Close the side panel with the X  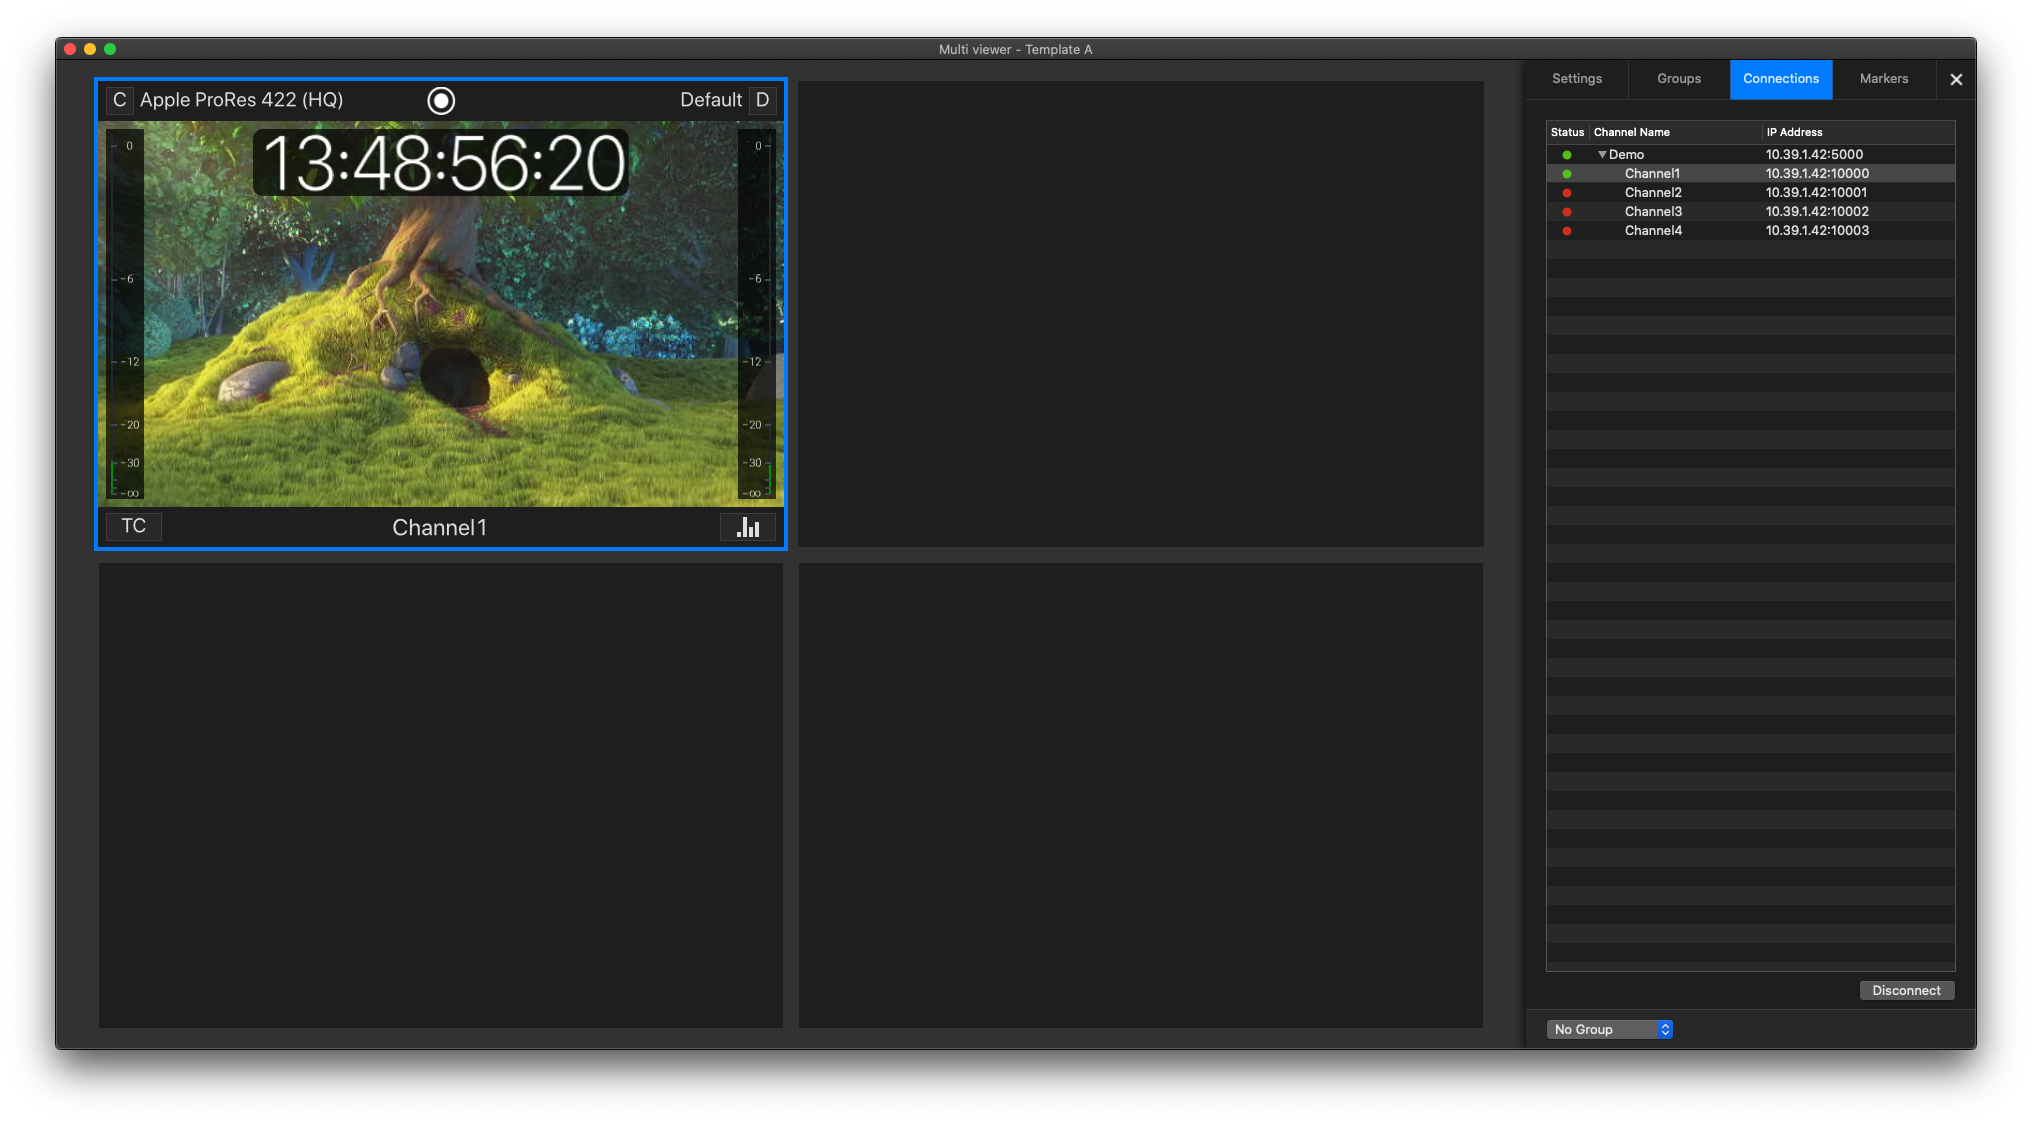(1956, 79)
